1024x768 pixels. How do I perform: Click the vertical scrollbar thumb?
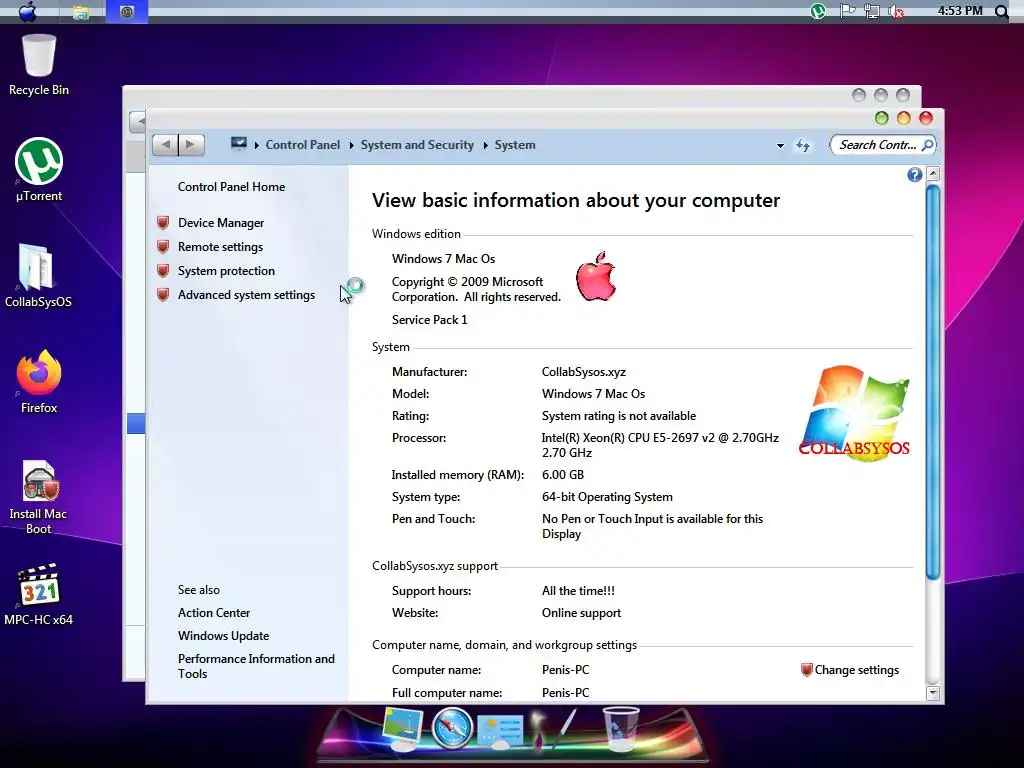click(x=933, y=381)
